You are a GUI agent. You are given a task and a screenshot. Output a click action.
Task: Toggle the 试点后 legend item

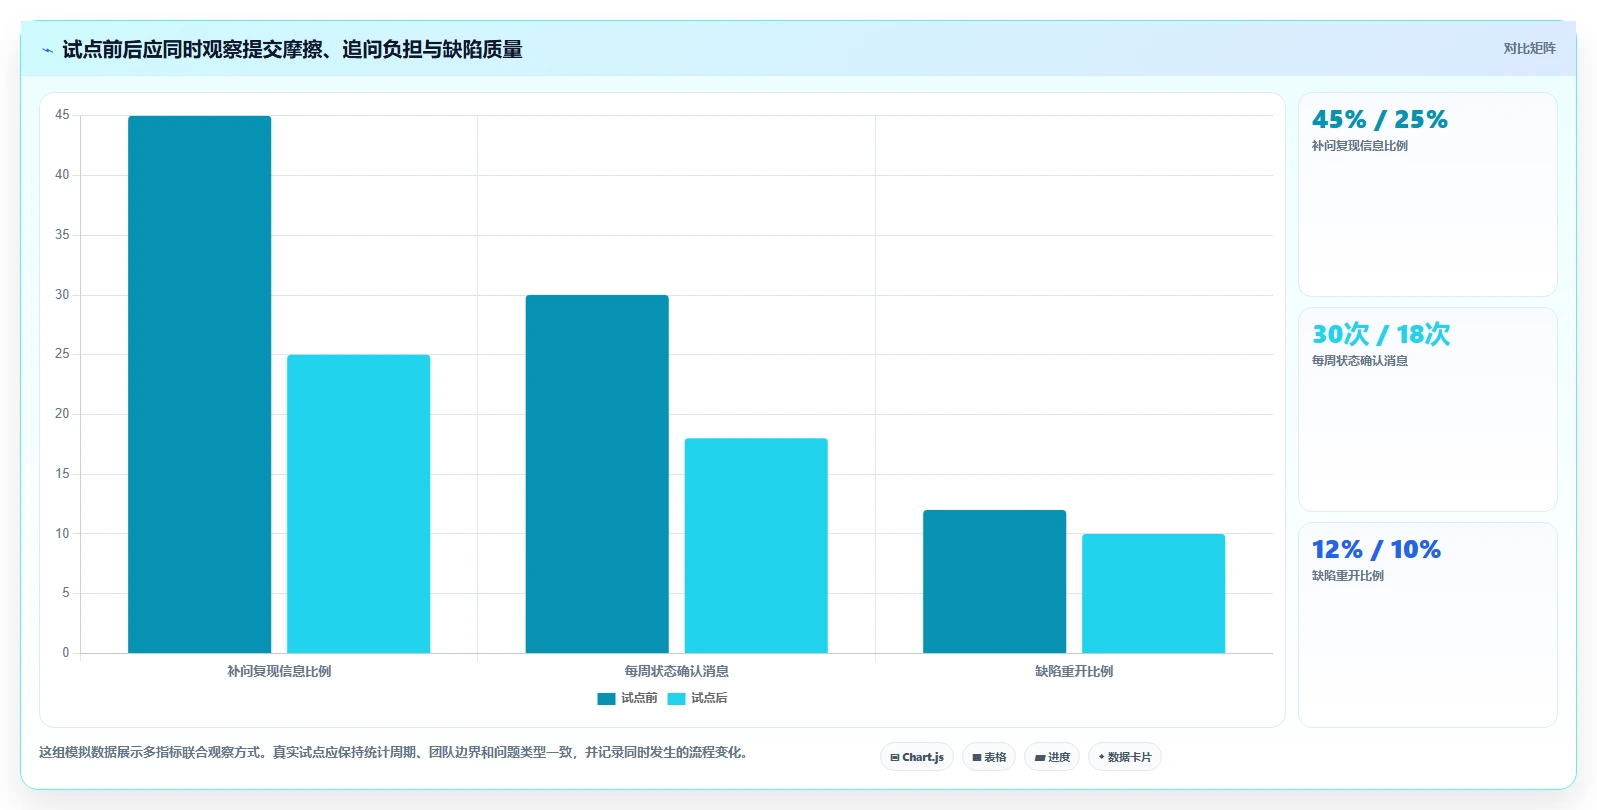tap(697, 698)
